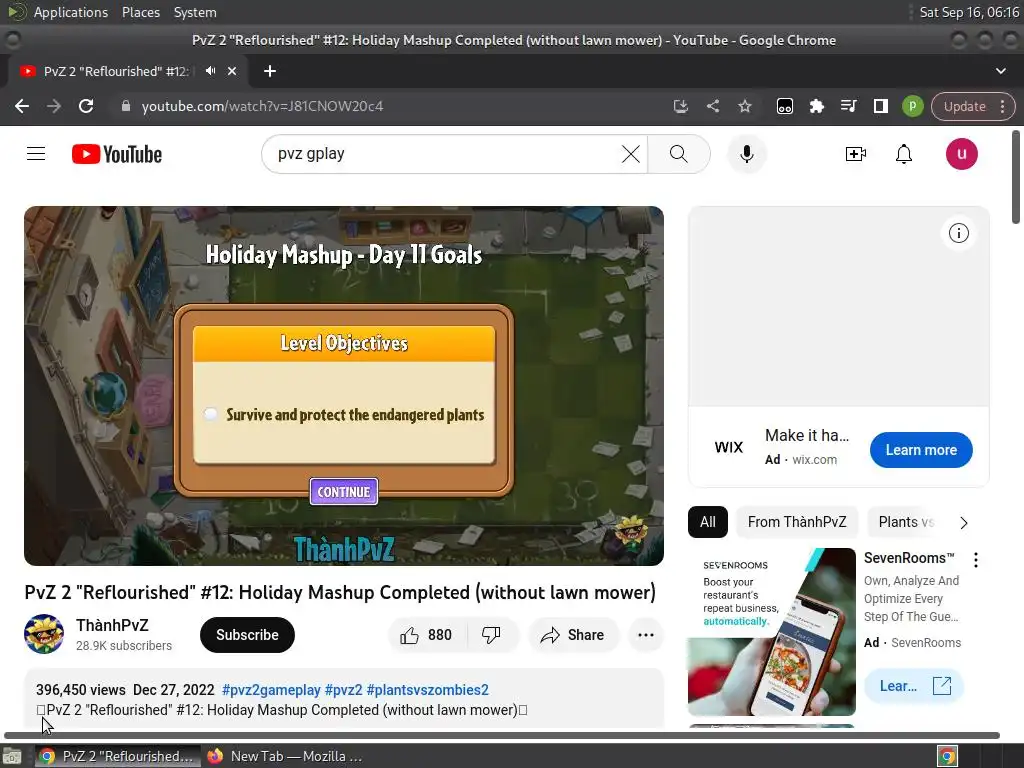1024x768 pixels.
Task: Click the install app icon in address bar
Action: point(680,106)
